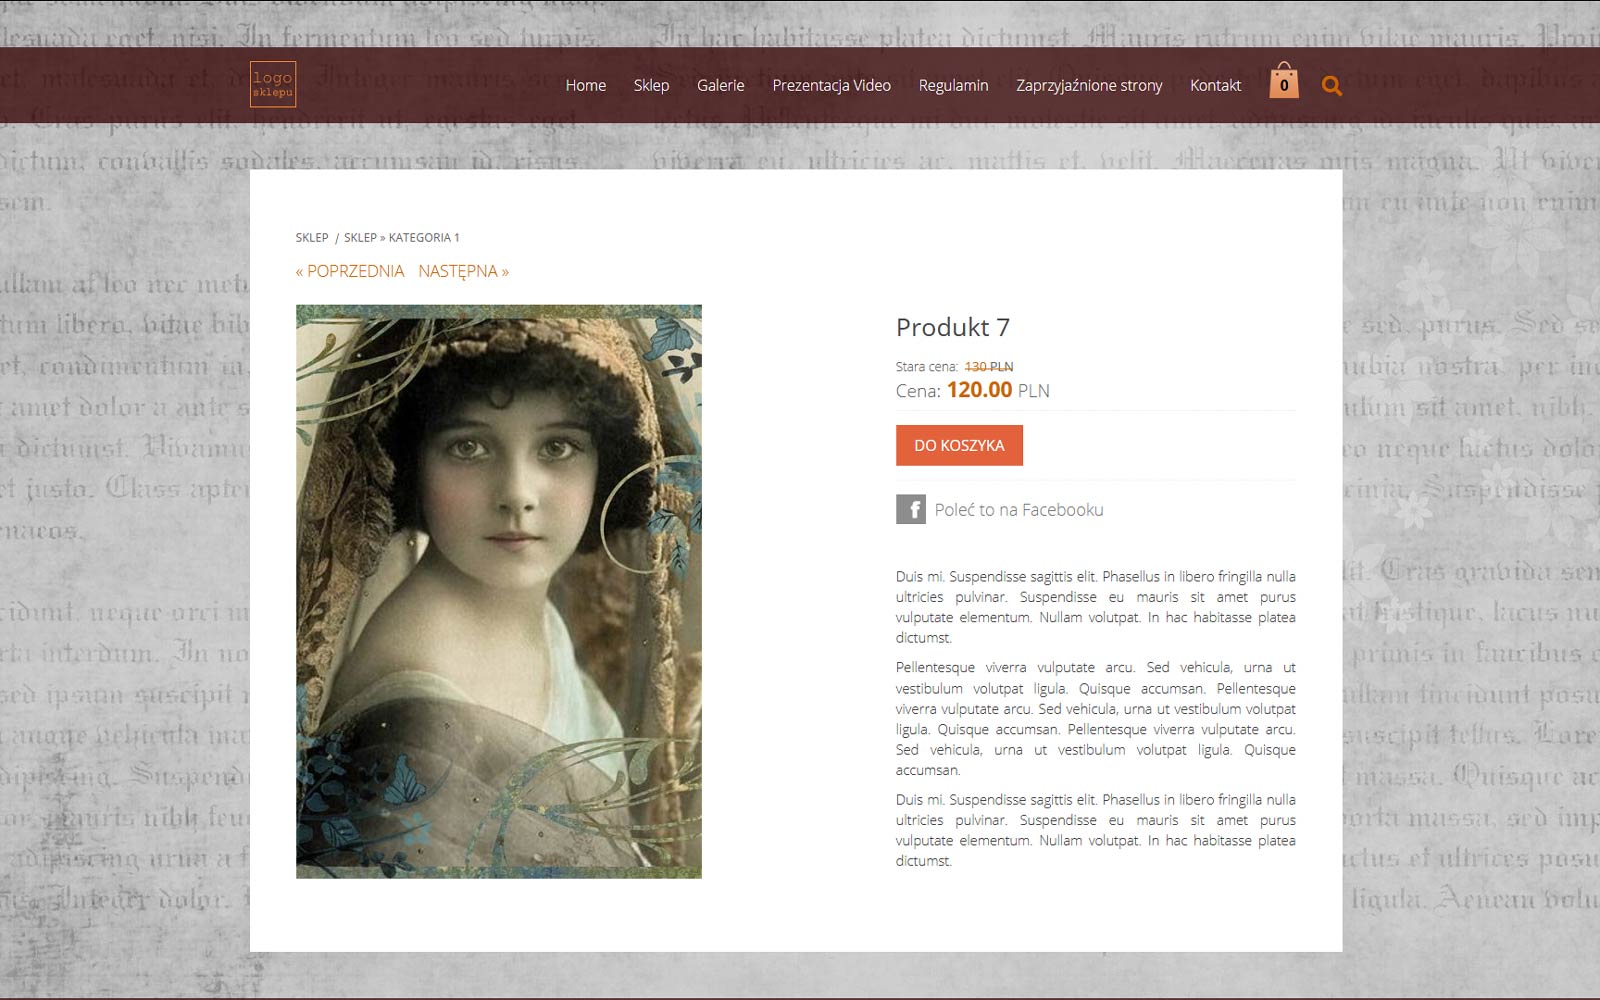Go to the Galerie page
The width and height of the screenshot is (1600, 1000).
coord(720,85)
